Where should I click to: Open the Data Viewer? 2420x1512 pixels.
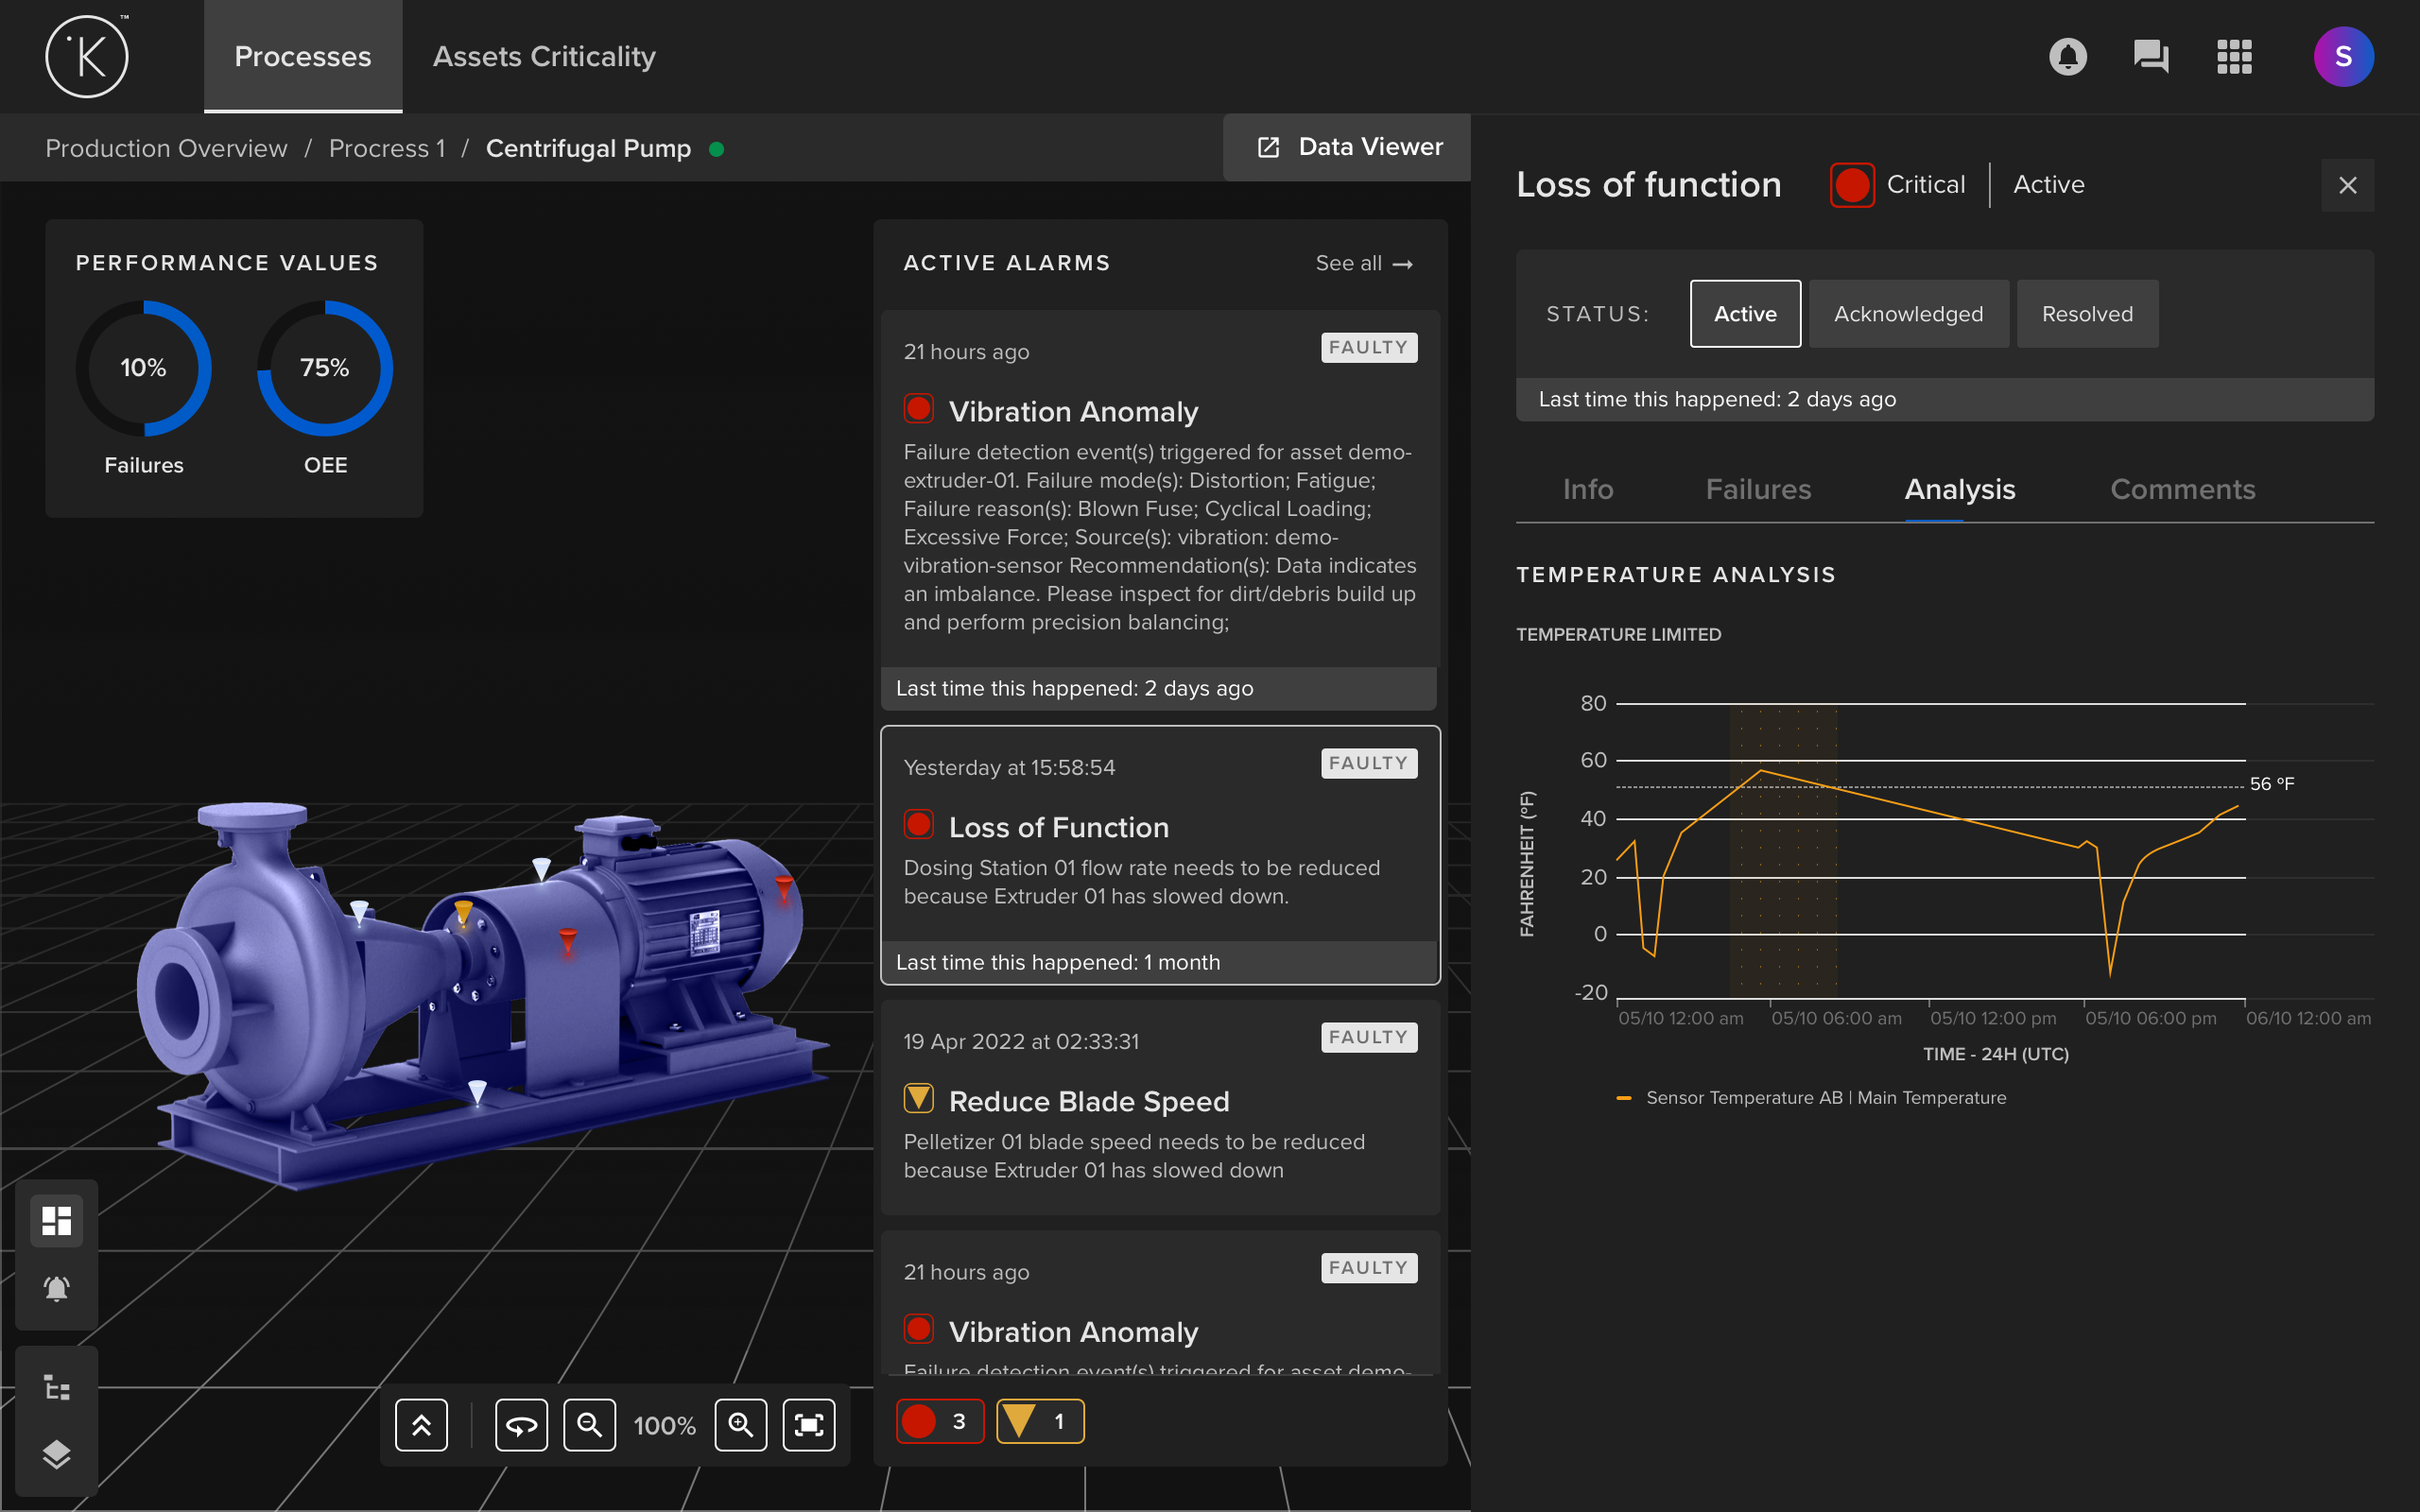[1348, 147]
